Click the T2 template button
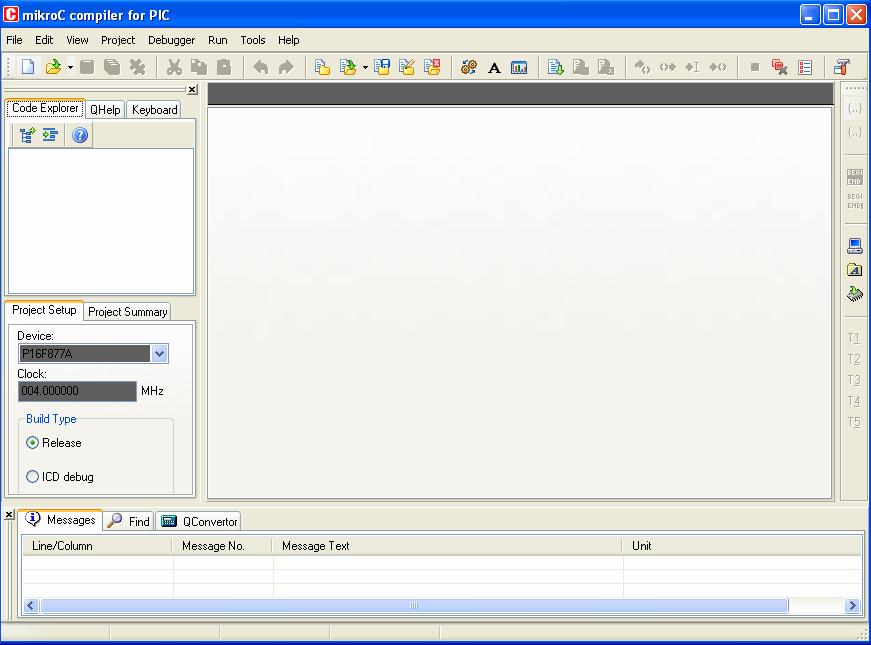Screen dimensions: 871x645 [854, 359]
